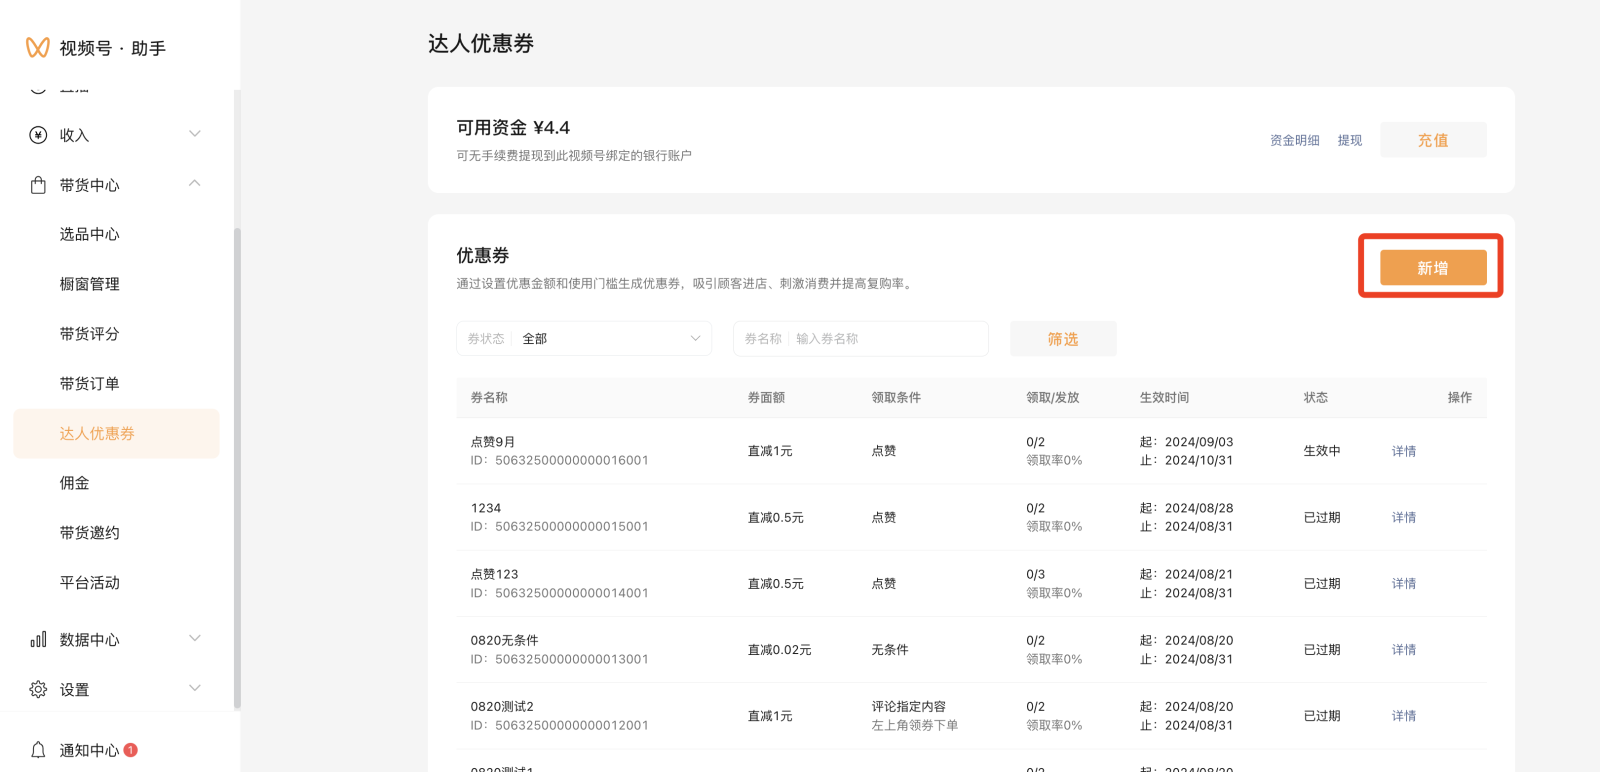
Task: Click the orange 新增 button
Action: [x=1432, y=268]
